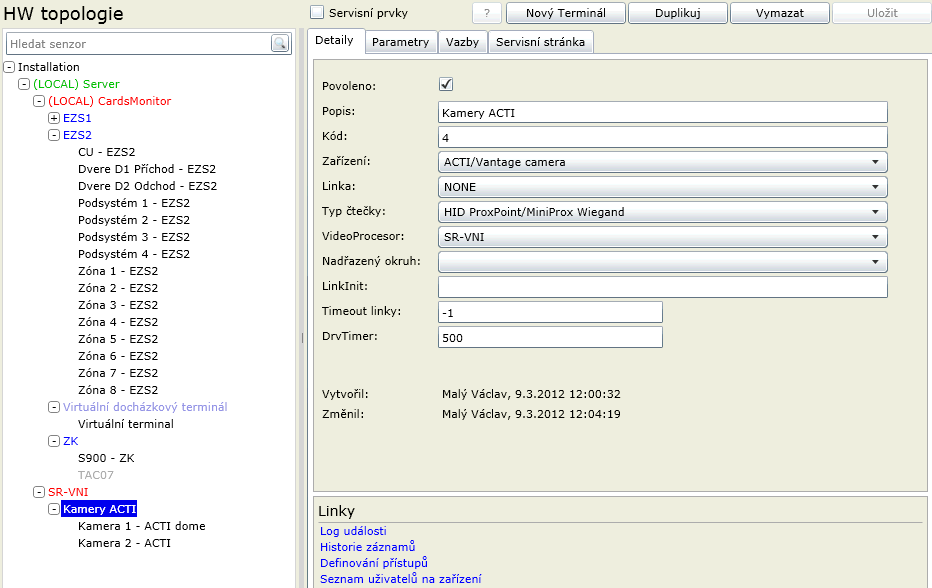Collapse Virtuální docházkový terminál node
The height and width of the screenshot is (588, 932).
click(x=53, y=407)
